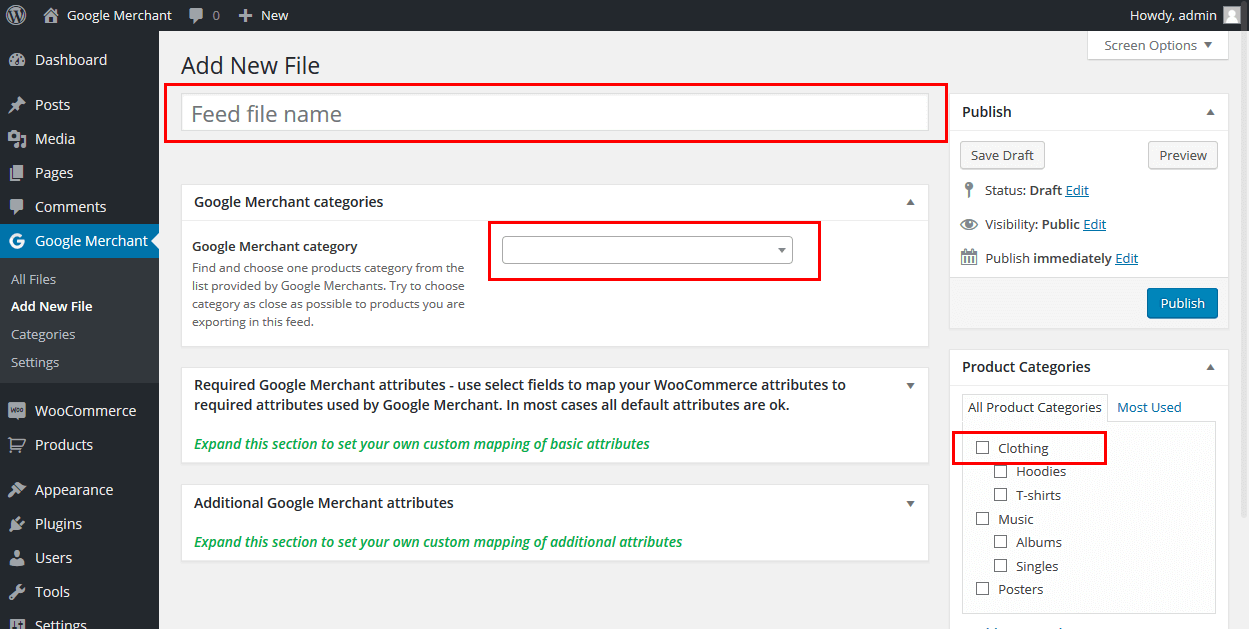The image size is (1249, 629).
Task: Click the Feed file name field
Action: point(555,113)
